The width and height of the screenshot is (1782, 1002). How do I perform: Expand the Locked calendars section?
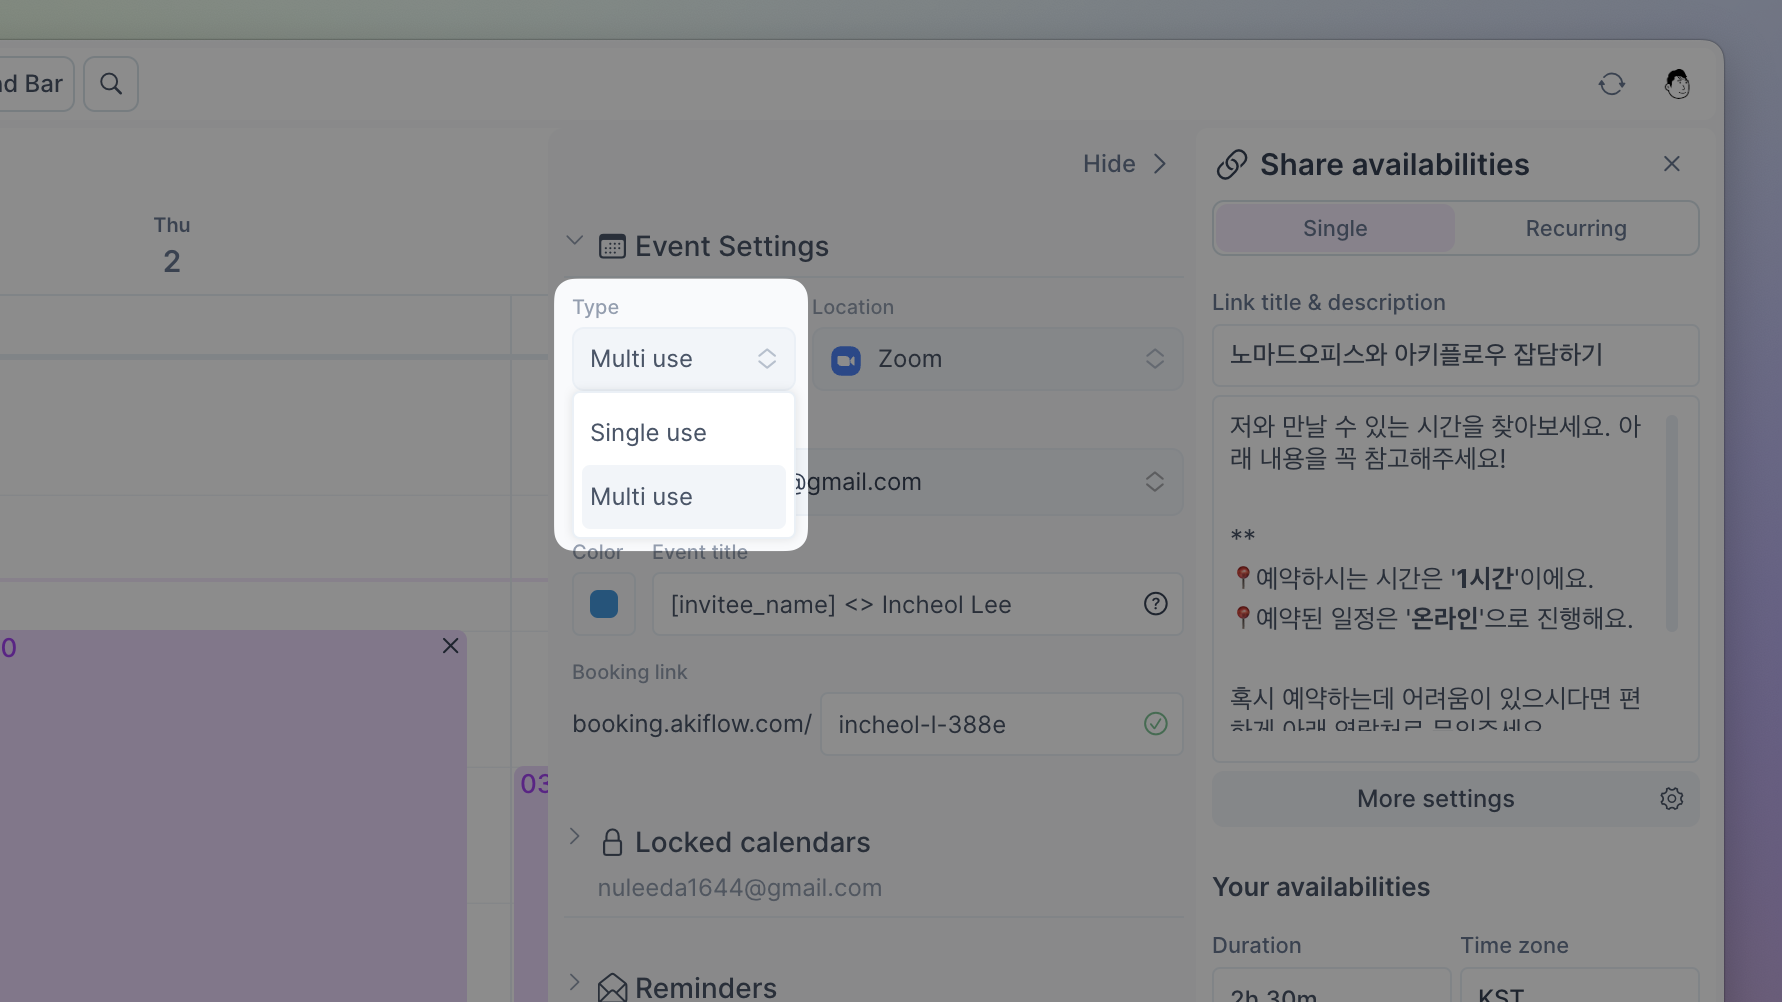coord(574,836)
